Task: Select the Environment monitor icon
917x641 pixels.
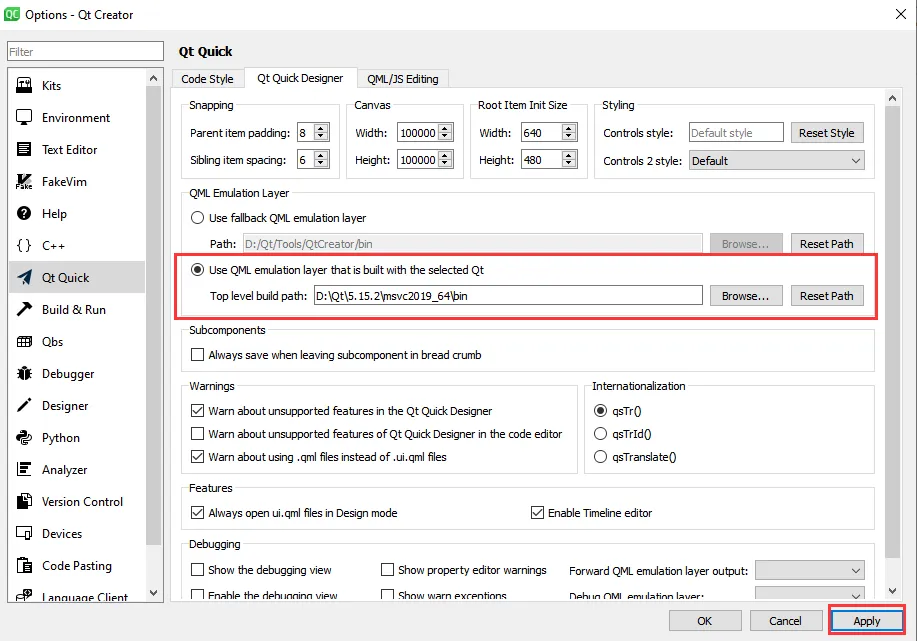Action: tap(24, 118)
